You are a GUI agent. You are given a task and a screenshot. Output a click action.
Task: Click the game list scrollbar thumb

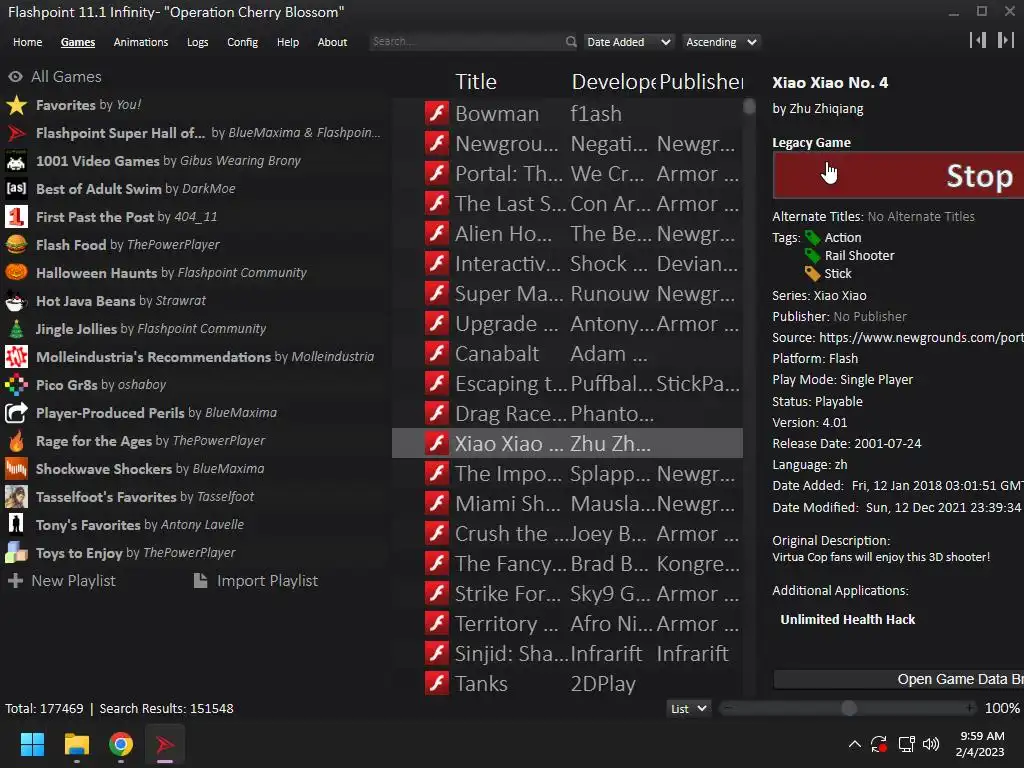tap(749, 106)
